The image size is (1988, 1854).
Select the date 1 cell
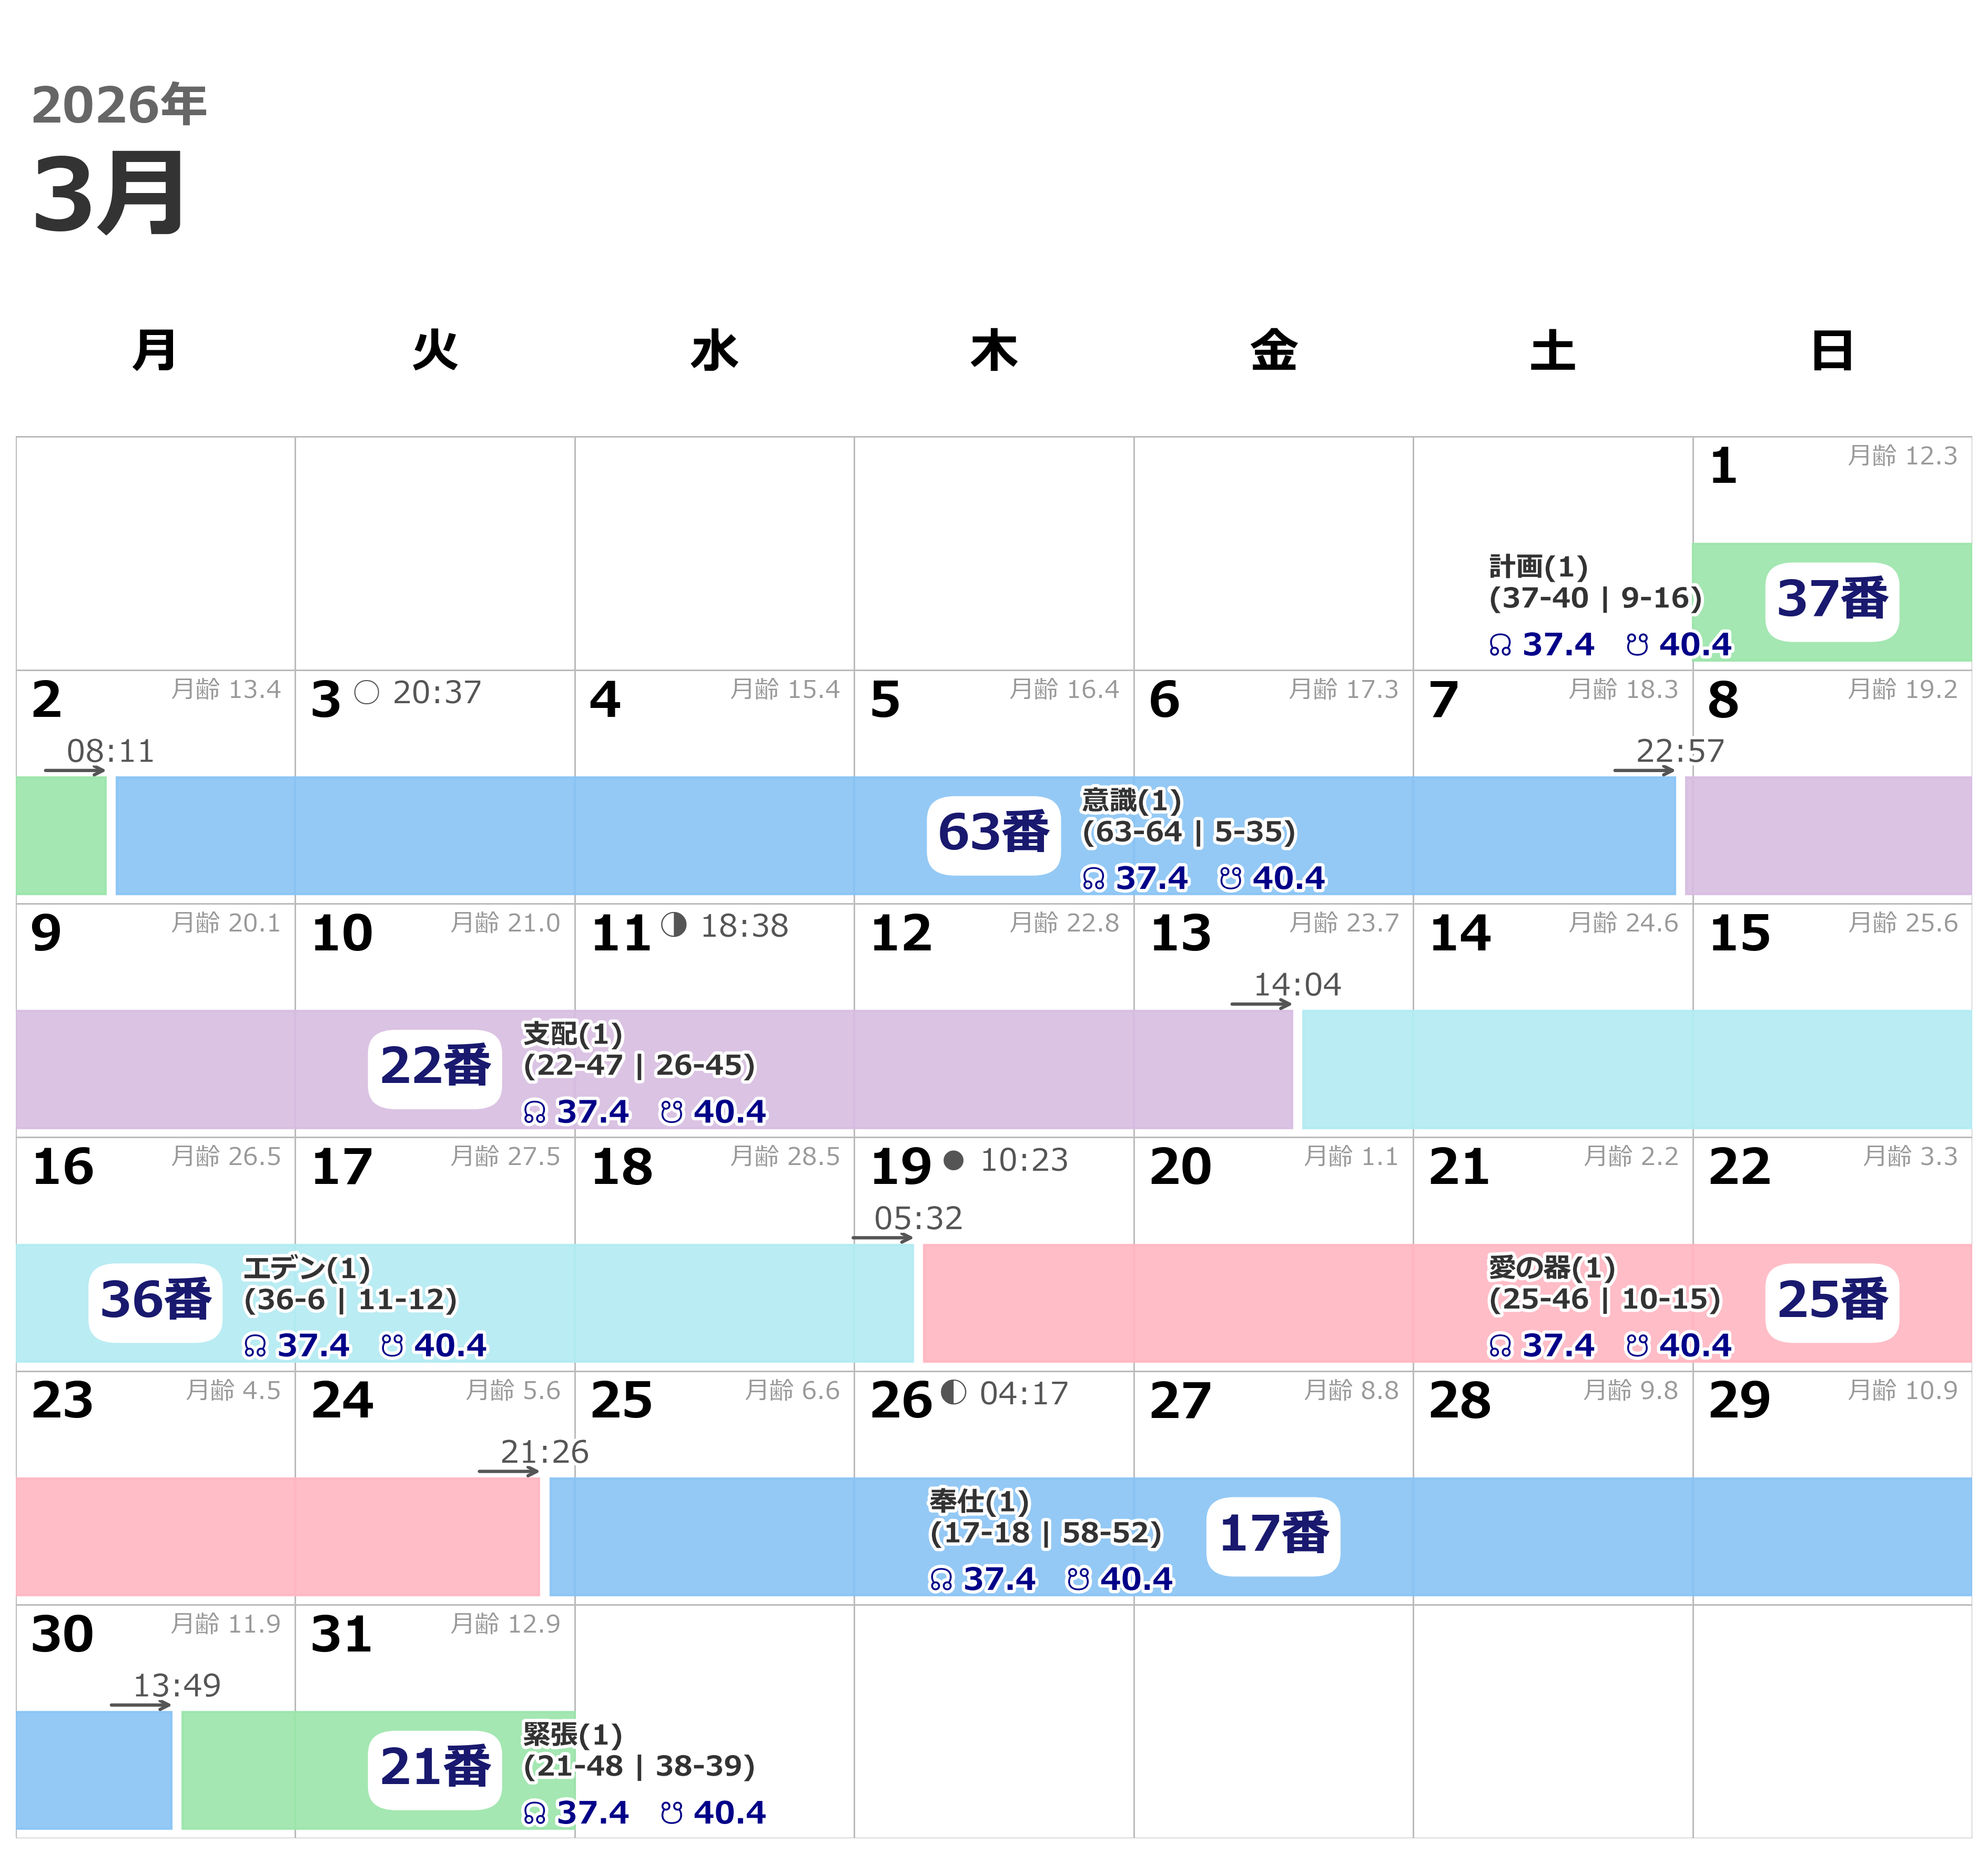coord(1832,553)
